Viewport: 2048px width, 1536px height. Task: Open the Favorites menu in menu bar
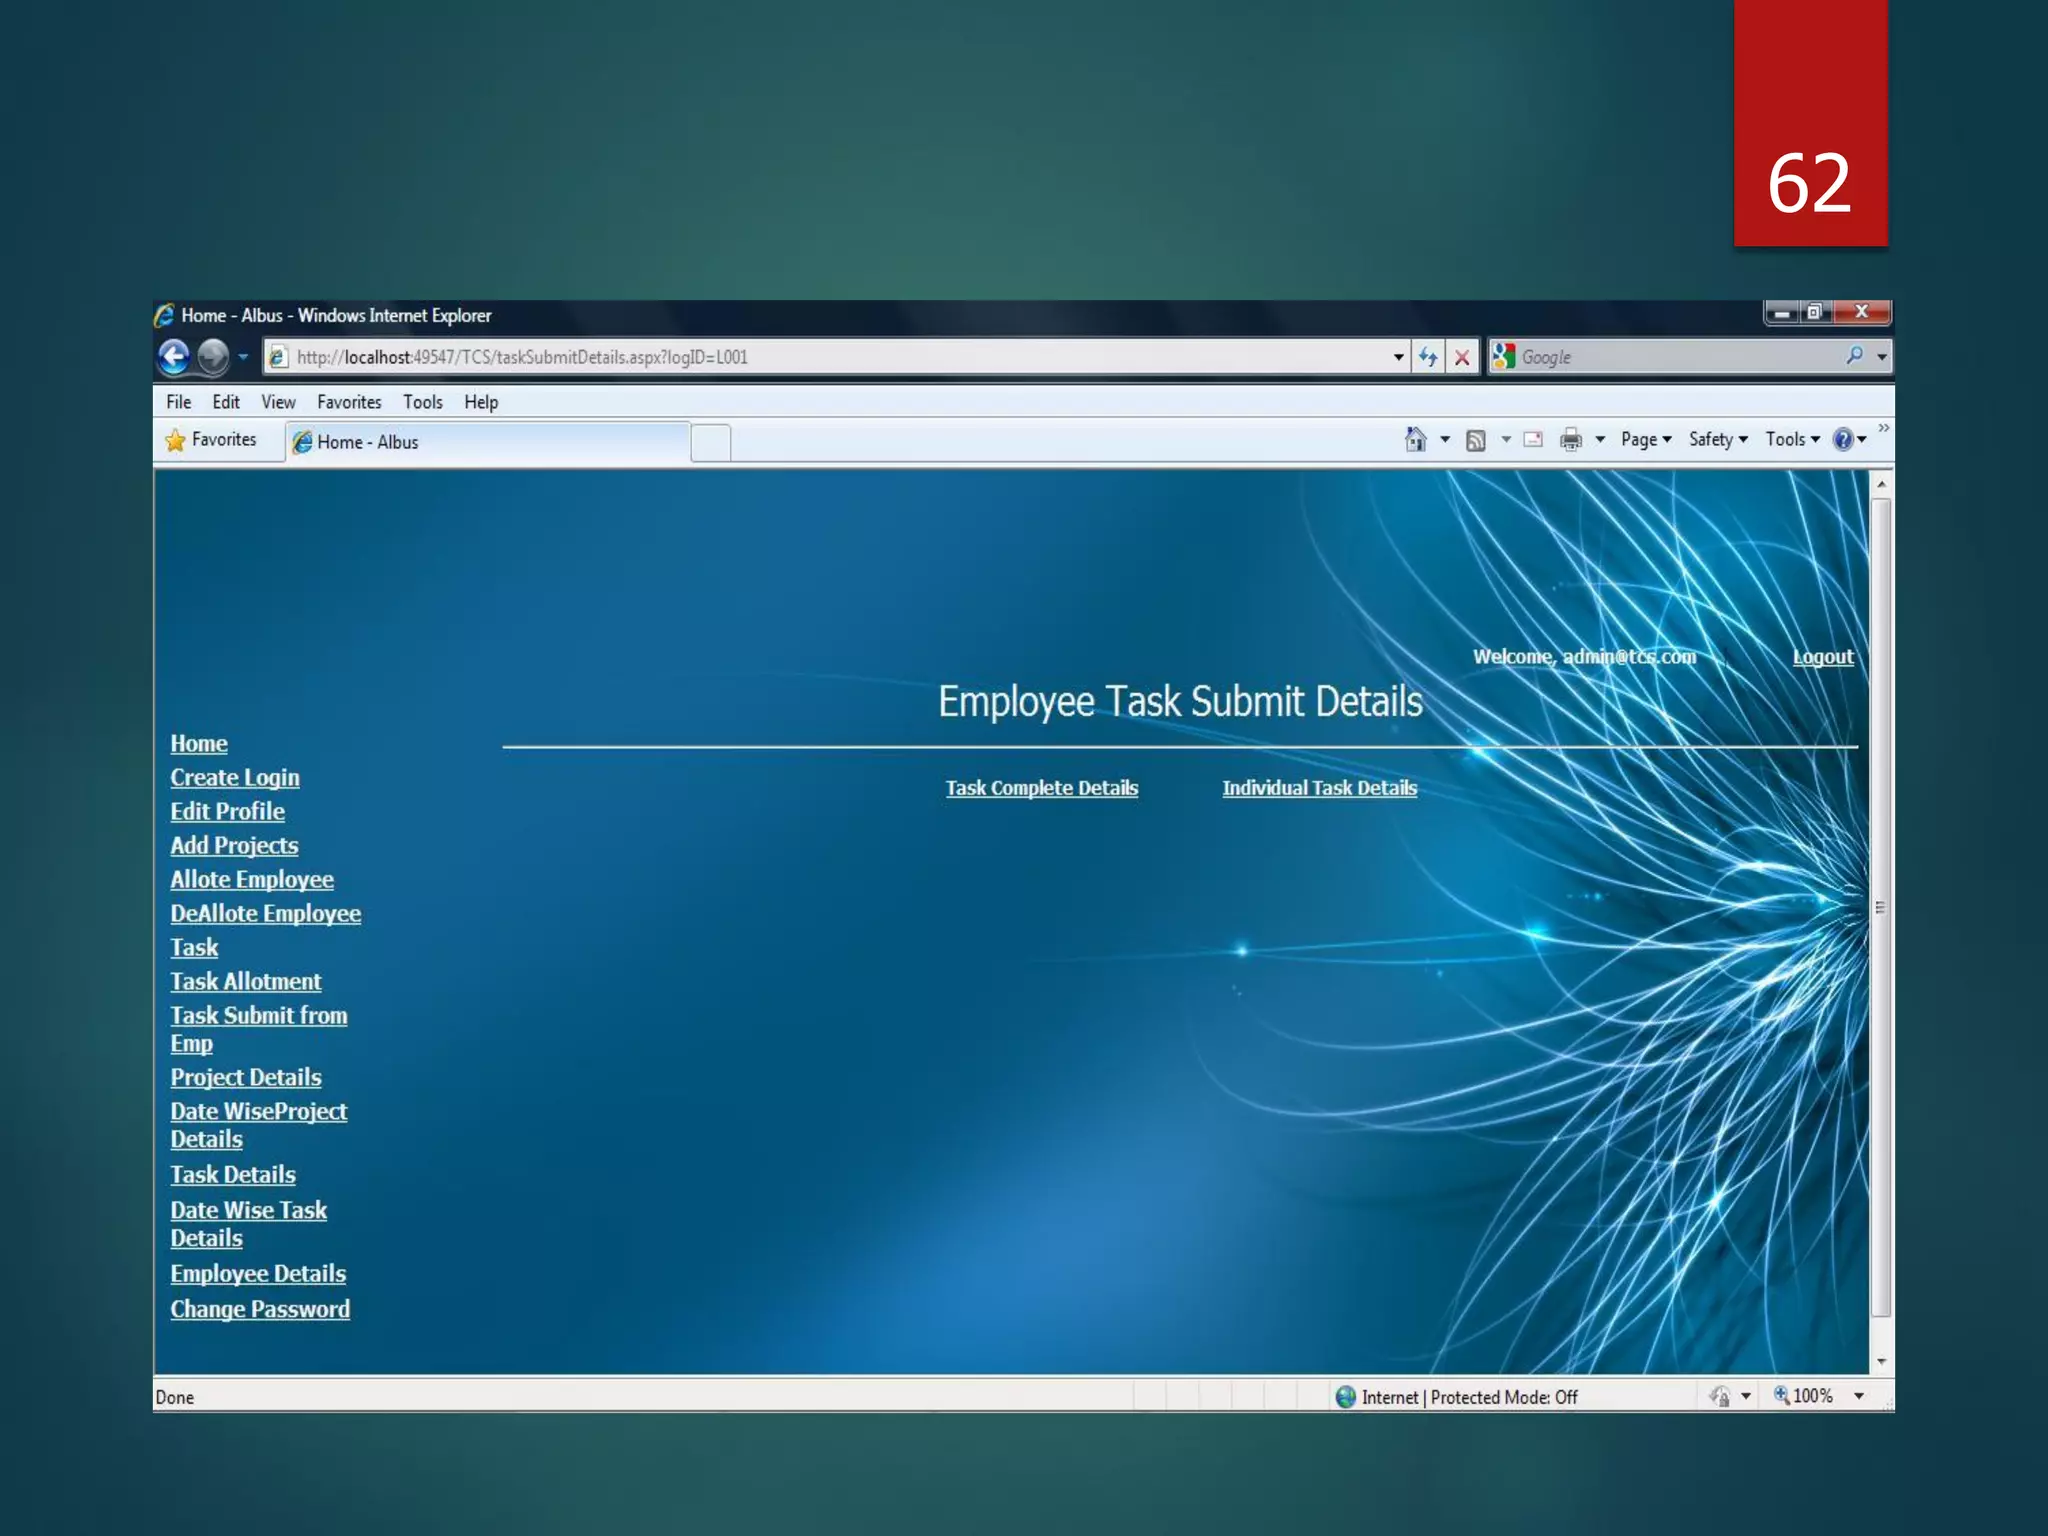pyautogui.click(x=349, y=402)
